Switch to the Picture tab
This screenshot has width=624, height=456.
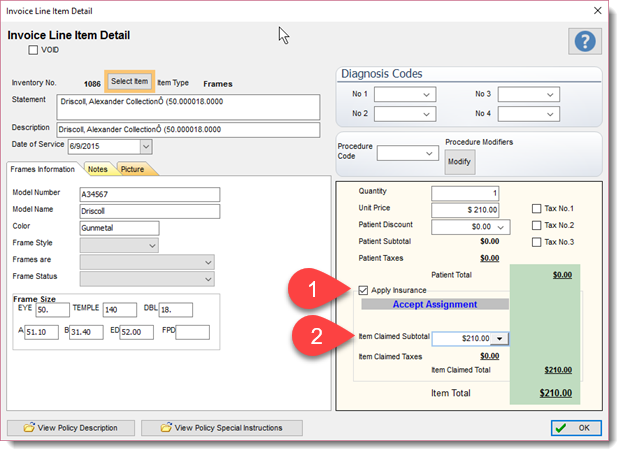pyautogui.click(x=133, y=169)
